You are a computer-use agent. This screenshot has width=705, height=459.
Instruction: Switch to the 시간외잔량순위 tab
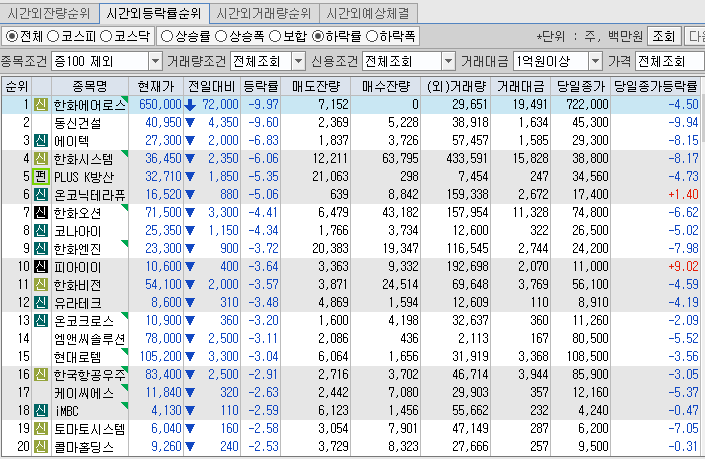pyautogui.click(x=49, y=13)
